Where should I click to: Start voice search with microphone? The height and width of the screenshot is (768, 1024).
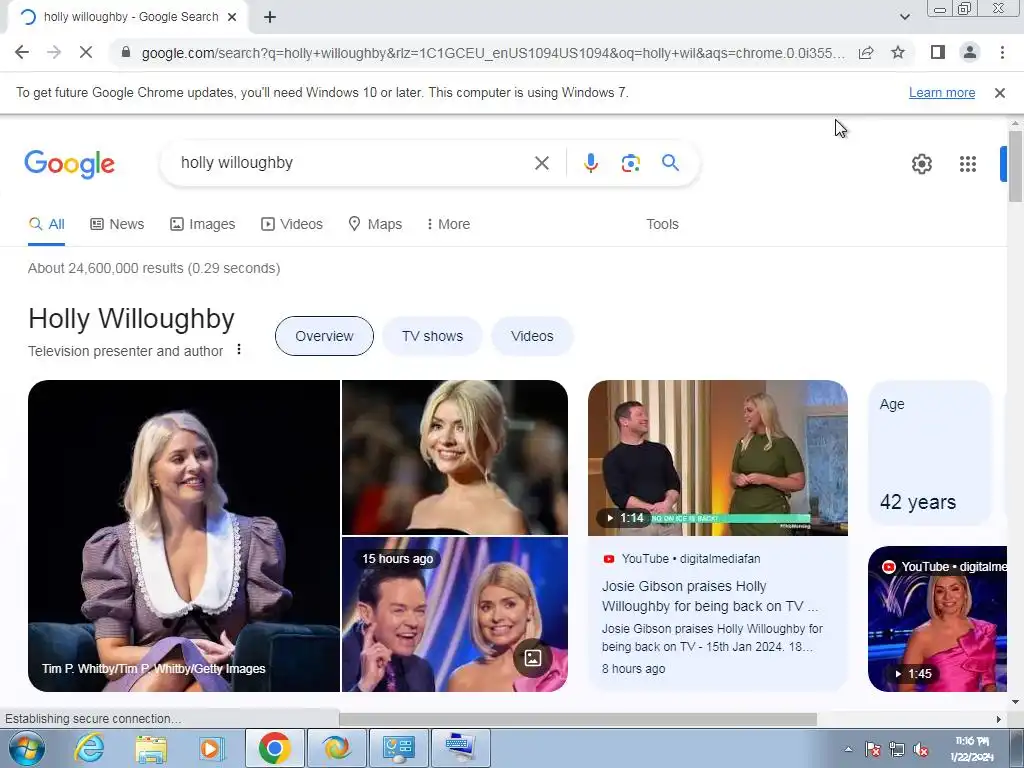pos(590,163)
